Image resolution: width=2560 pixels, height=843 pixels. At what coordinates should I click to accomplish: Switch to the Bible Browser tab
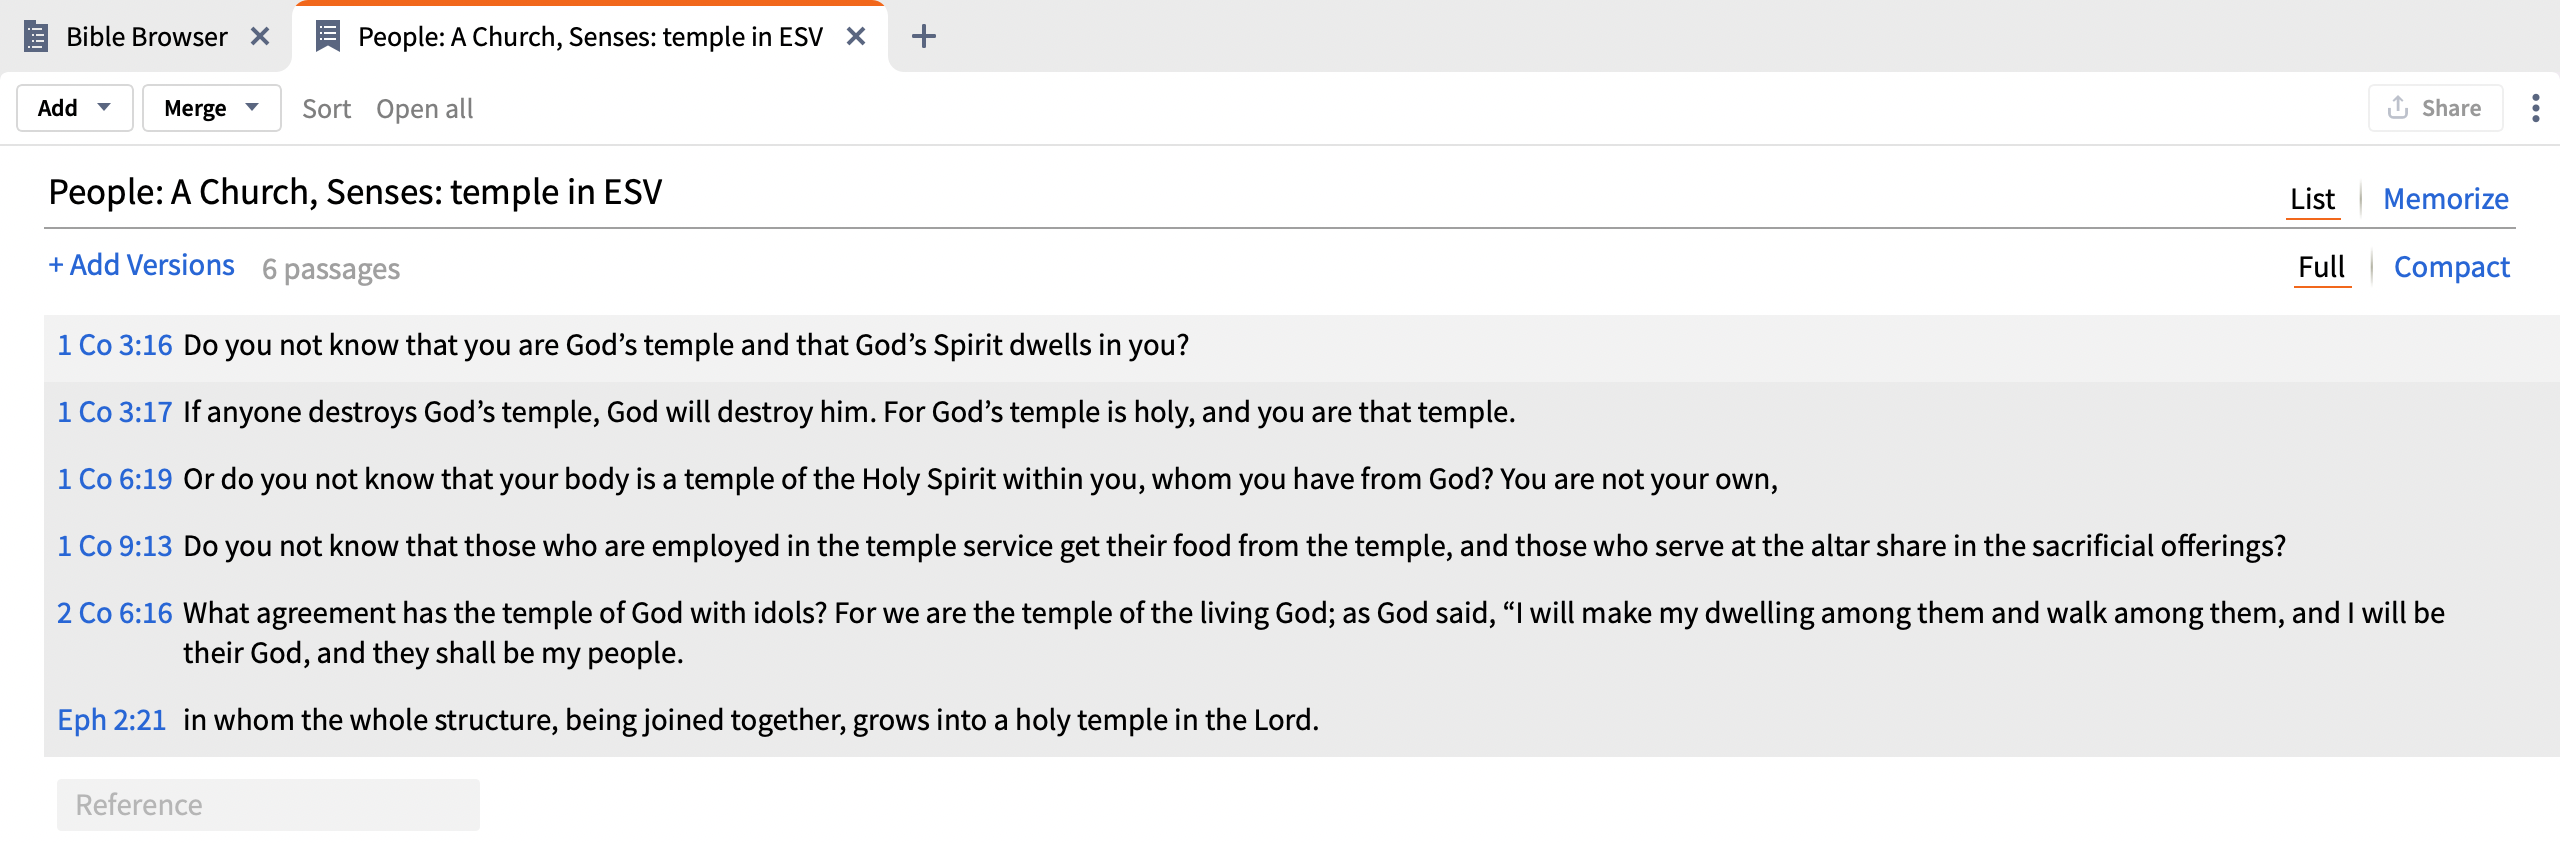point(147,37)
